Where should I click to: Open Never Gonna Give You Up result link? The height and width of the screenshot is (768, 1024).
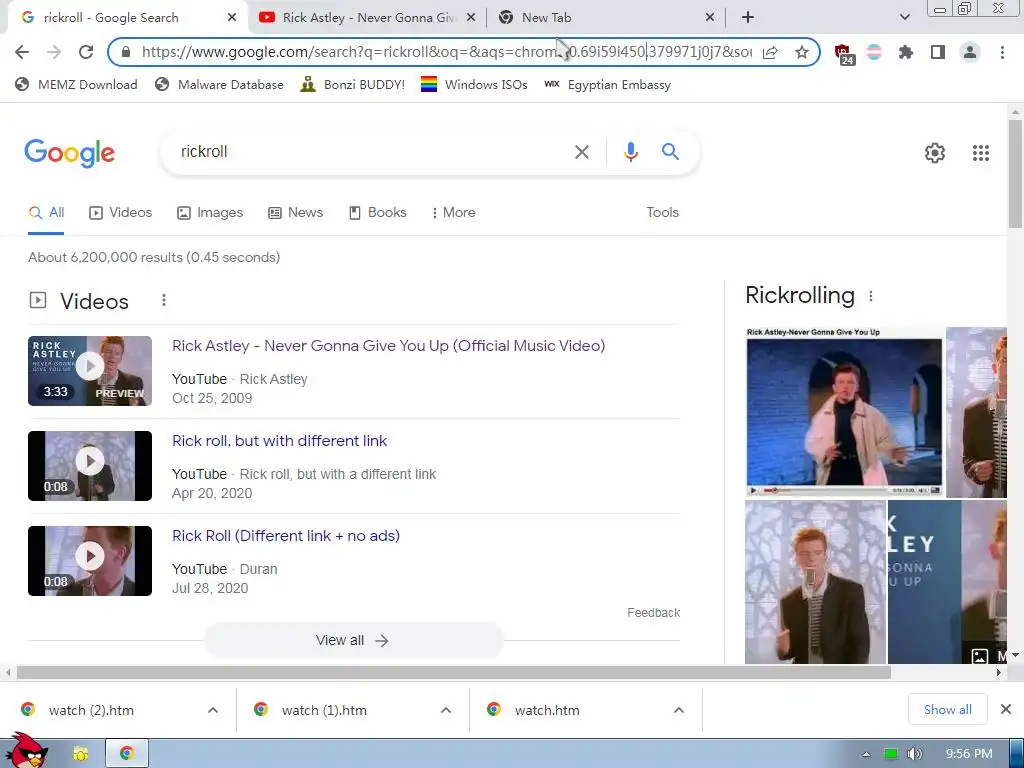[x=389, y=345]
